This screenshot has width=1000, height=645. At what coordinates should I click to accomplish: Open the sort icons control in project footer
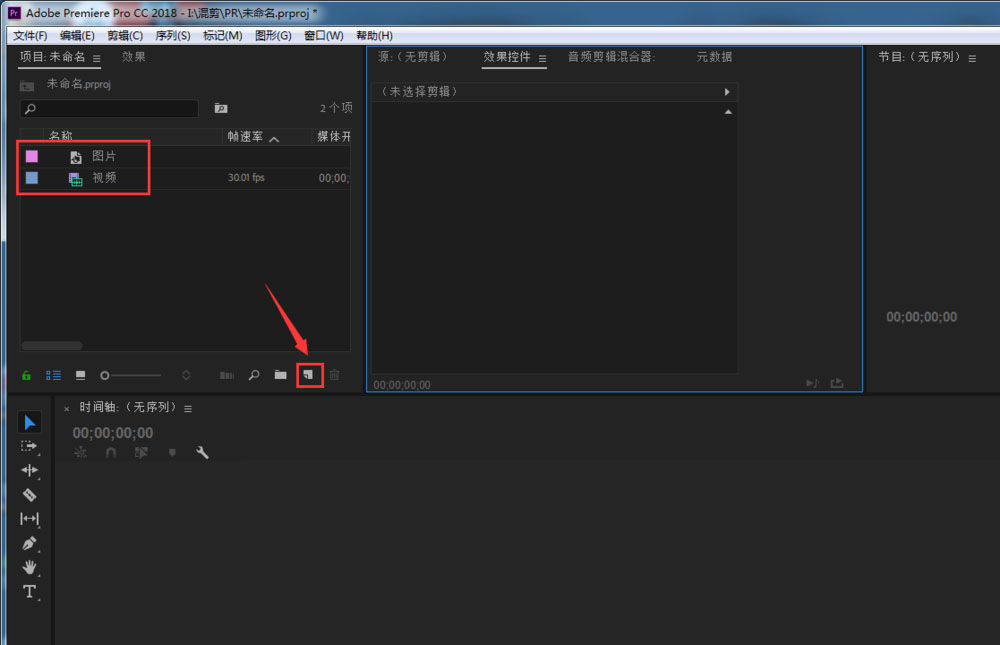tap(186, 375)
